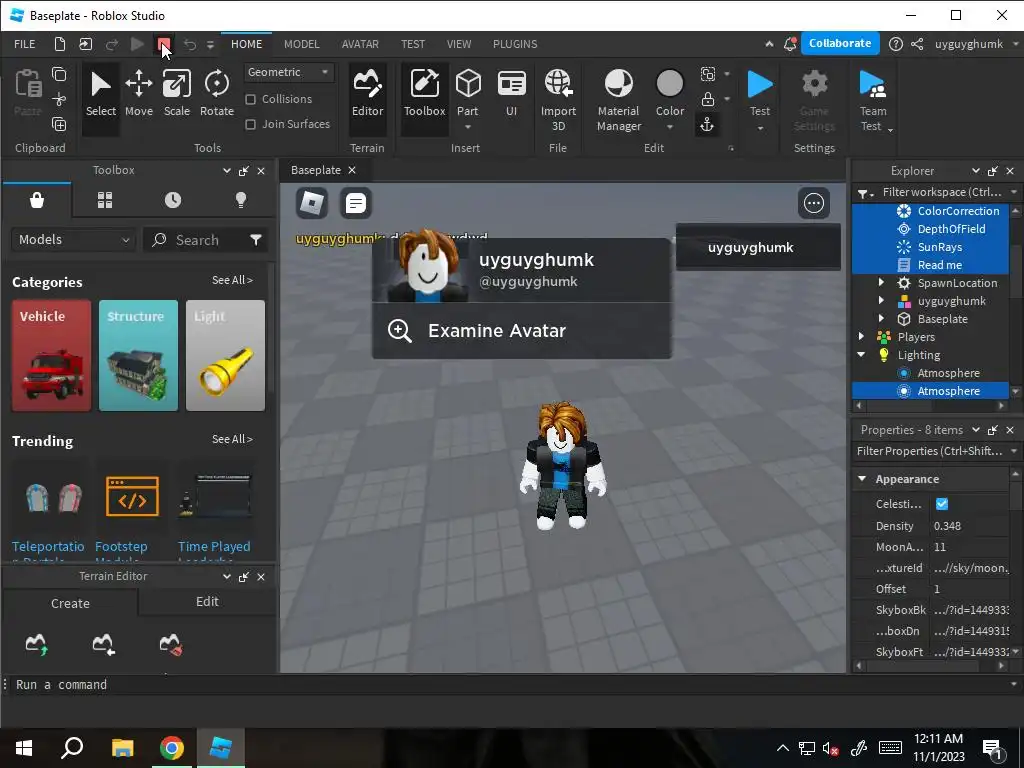Toggle the Anchor icon in Edit group
The height and width of the screenshot is (768, 1024).
707,125
